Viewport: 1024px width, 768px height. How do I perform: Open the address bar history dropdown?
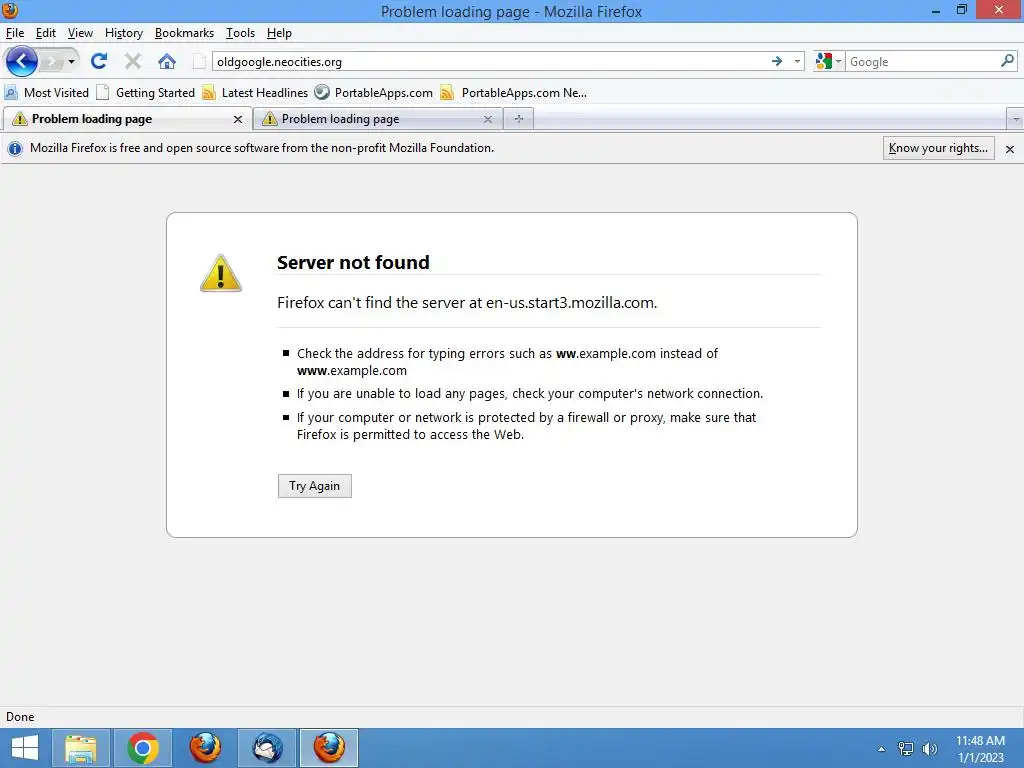pyautogui.click(x=797, y=61)
